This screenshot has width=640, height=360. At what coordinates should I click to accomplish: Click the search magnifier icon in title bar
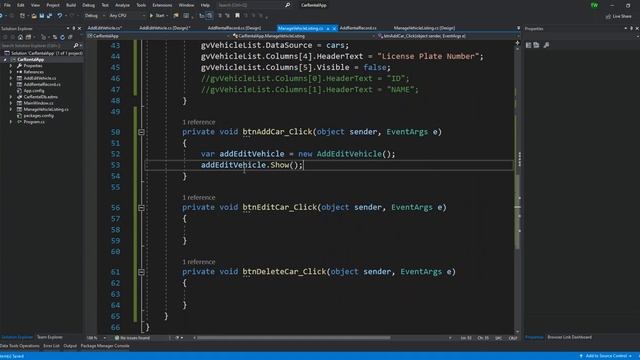(x=287, y=5)
